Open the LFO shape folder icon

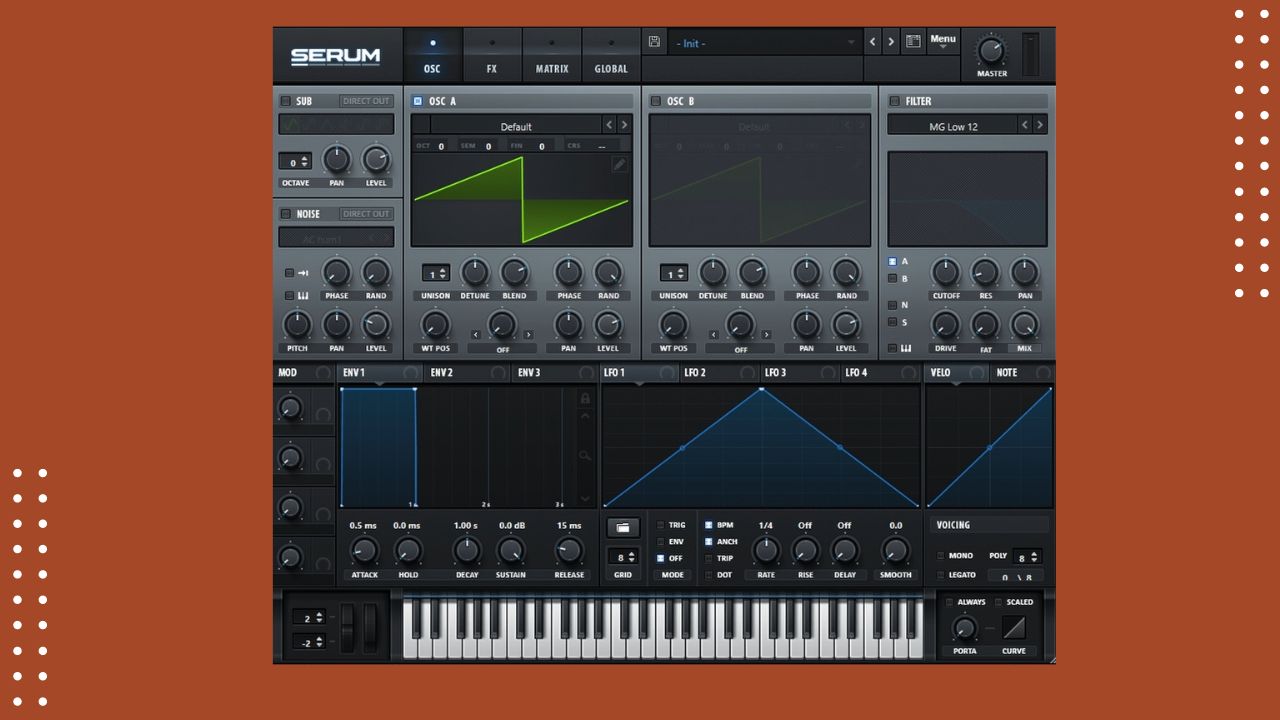click(622, 527)
